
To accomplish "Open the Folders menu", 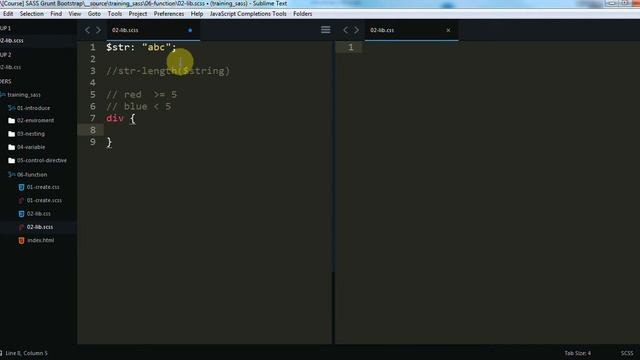I will point(302,13).
